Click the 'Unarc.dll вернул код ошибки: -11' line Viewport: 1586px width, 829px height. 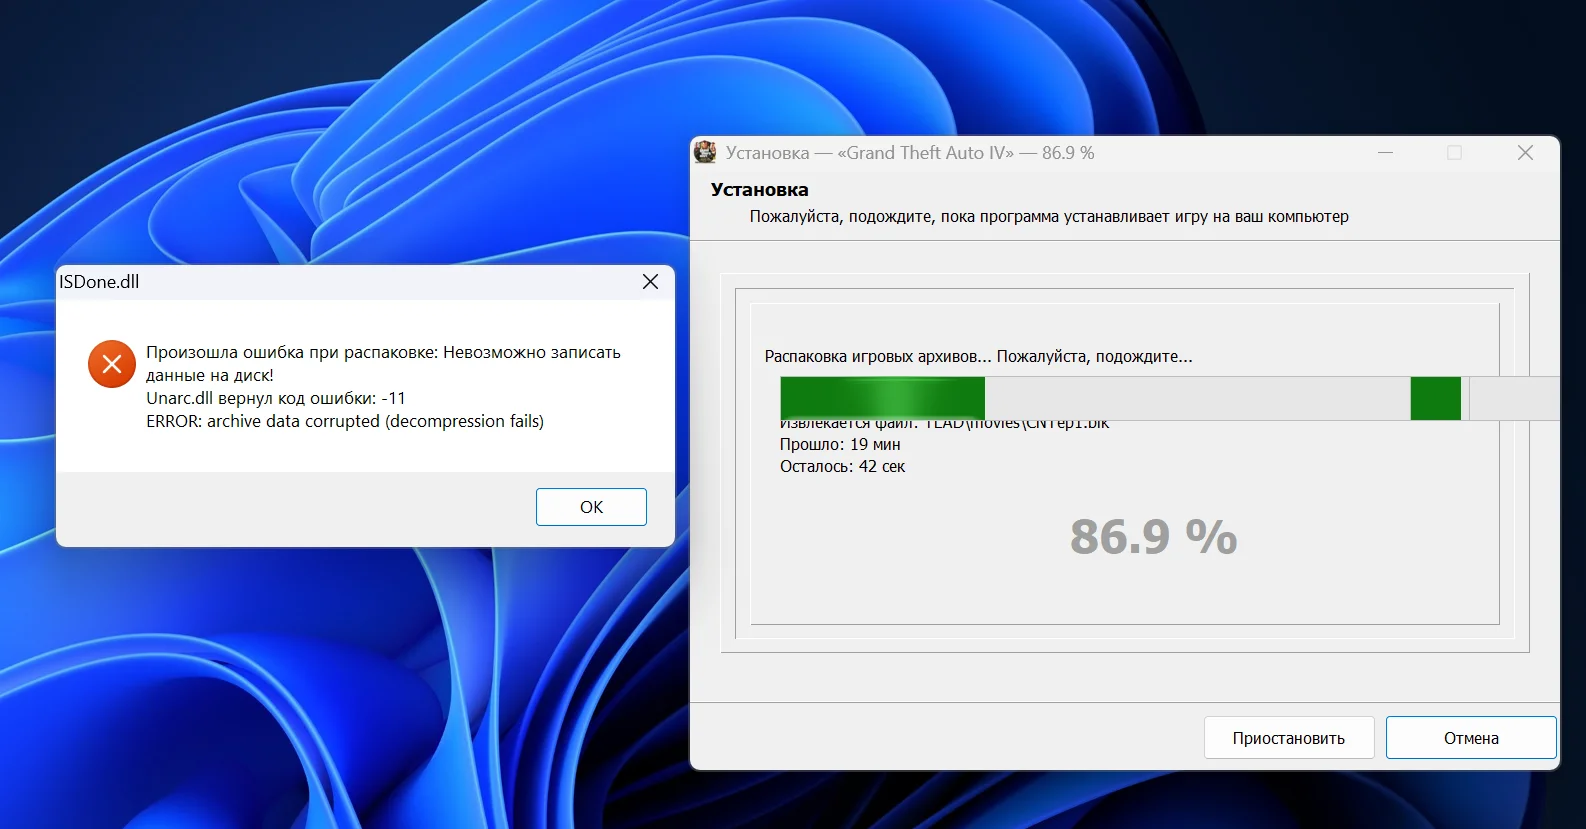[276, 398]
